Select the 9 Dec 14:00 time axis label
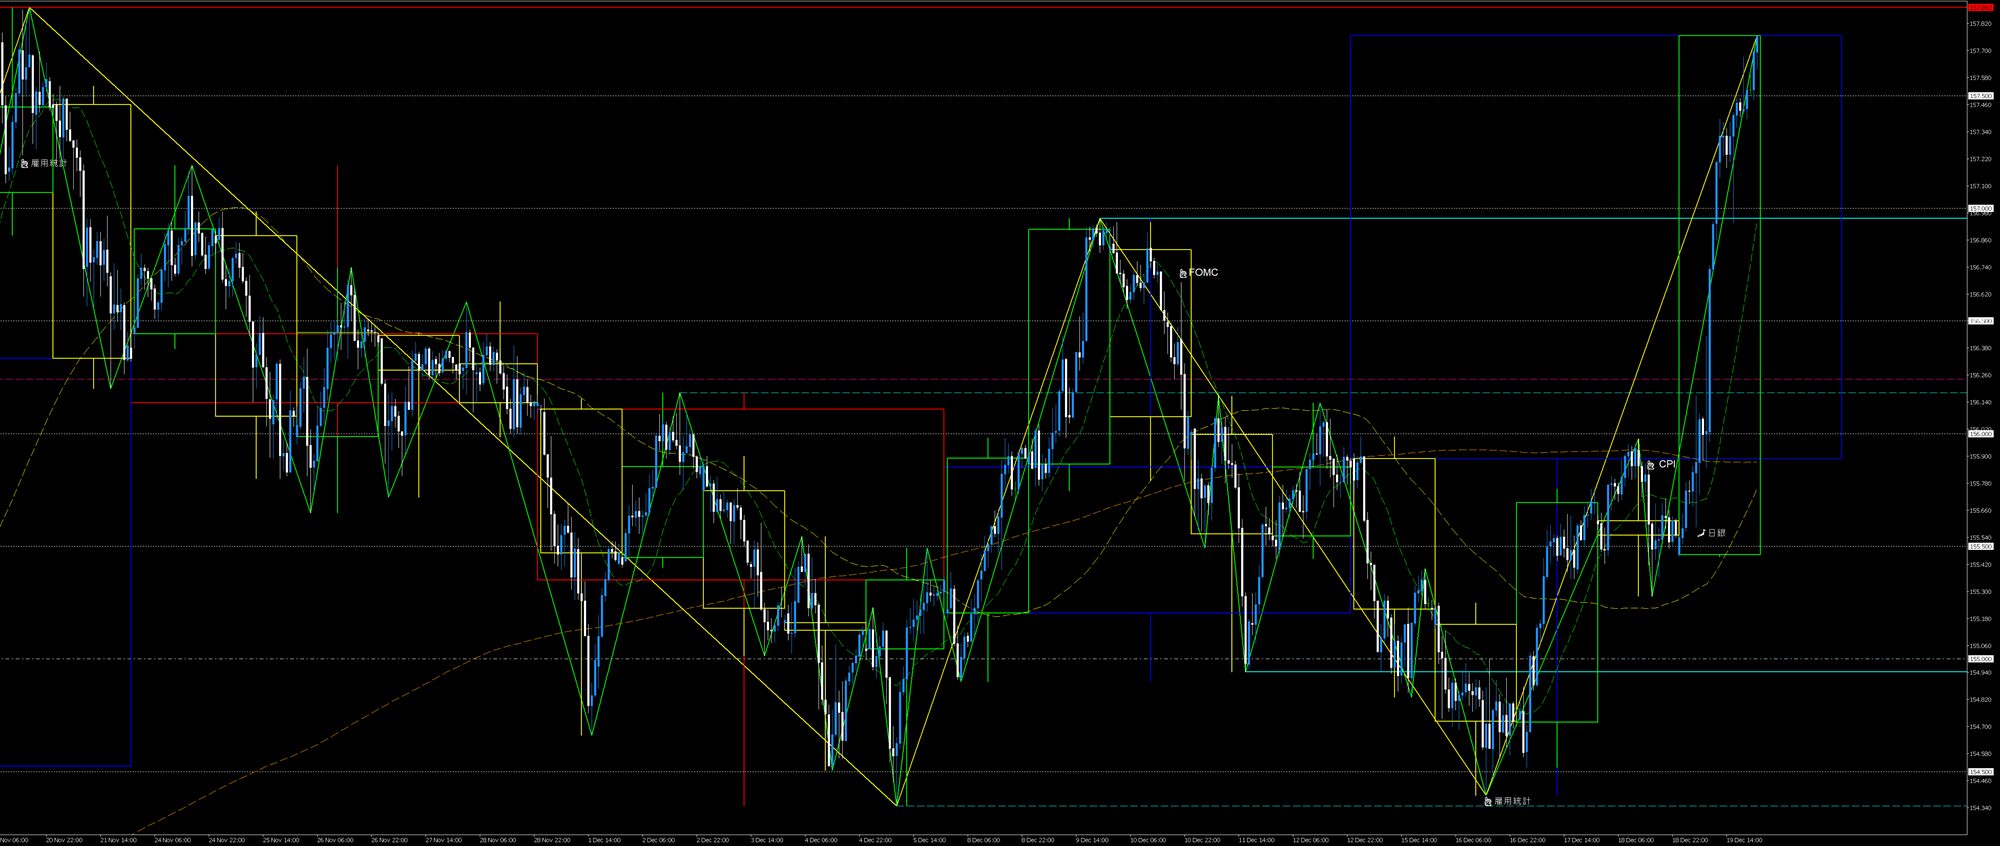2000x846 pixels. coord(1092,840)
